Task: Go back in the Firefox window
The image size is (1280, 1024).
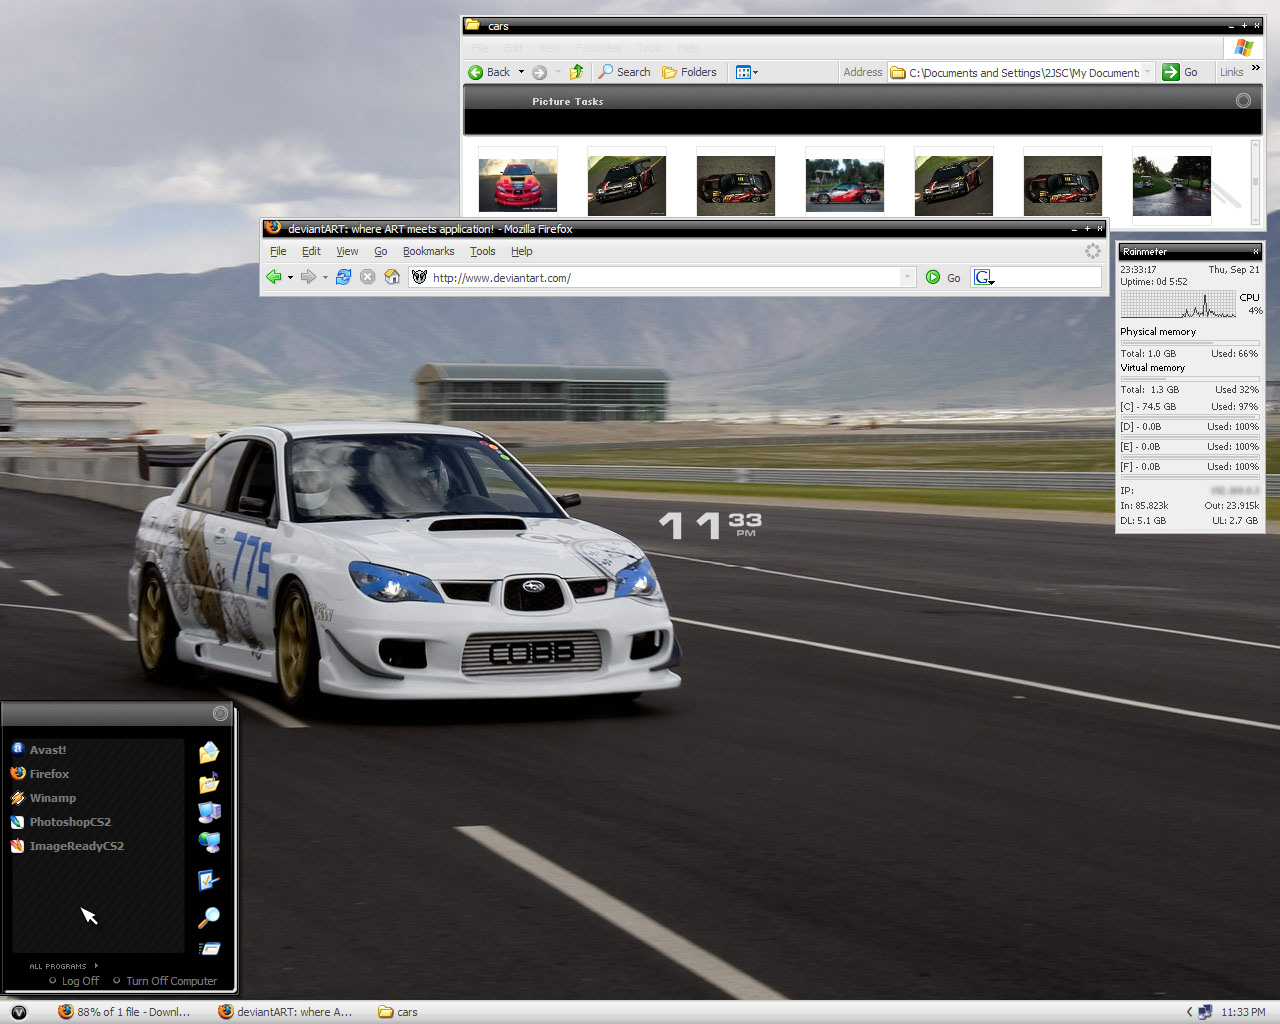Action: coord(273,277)
